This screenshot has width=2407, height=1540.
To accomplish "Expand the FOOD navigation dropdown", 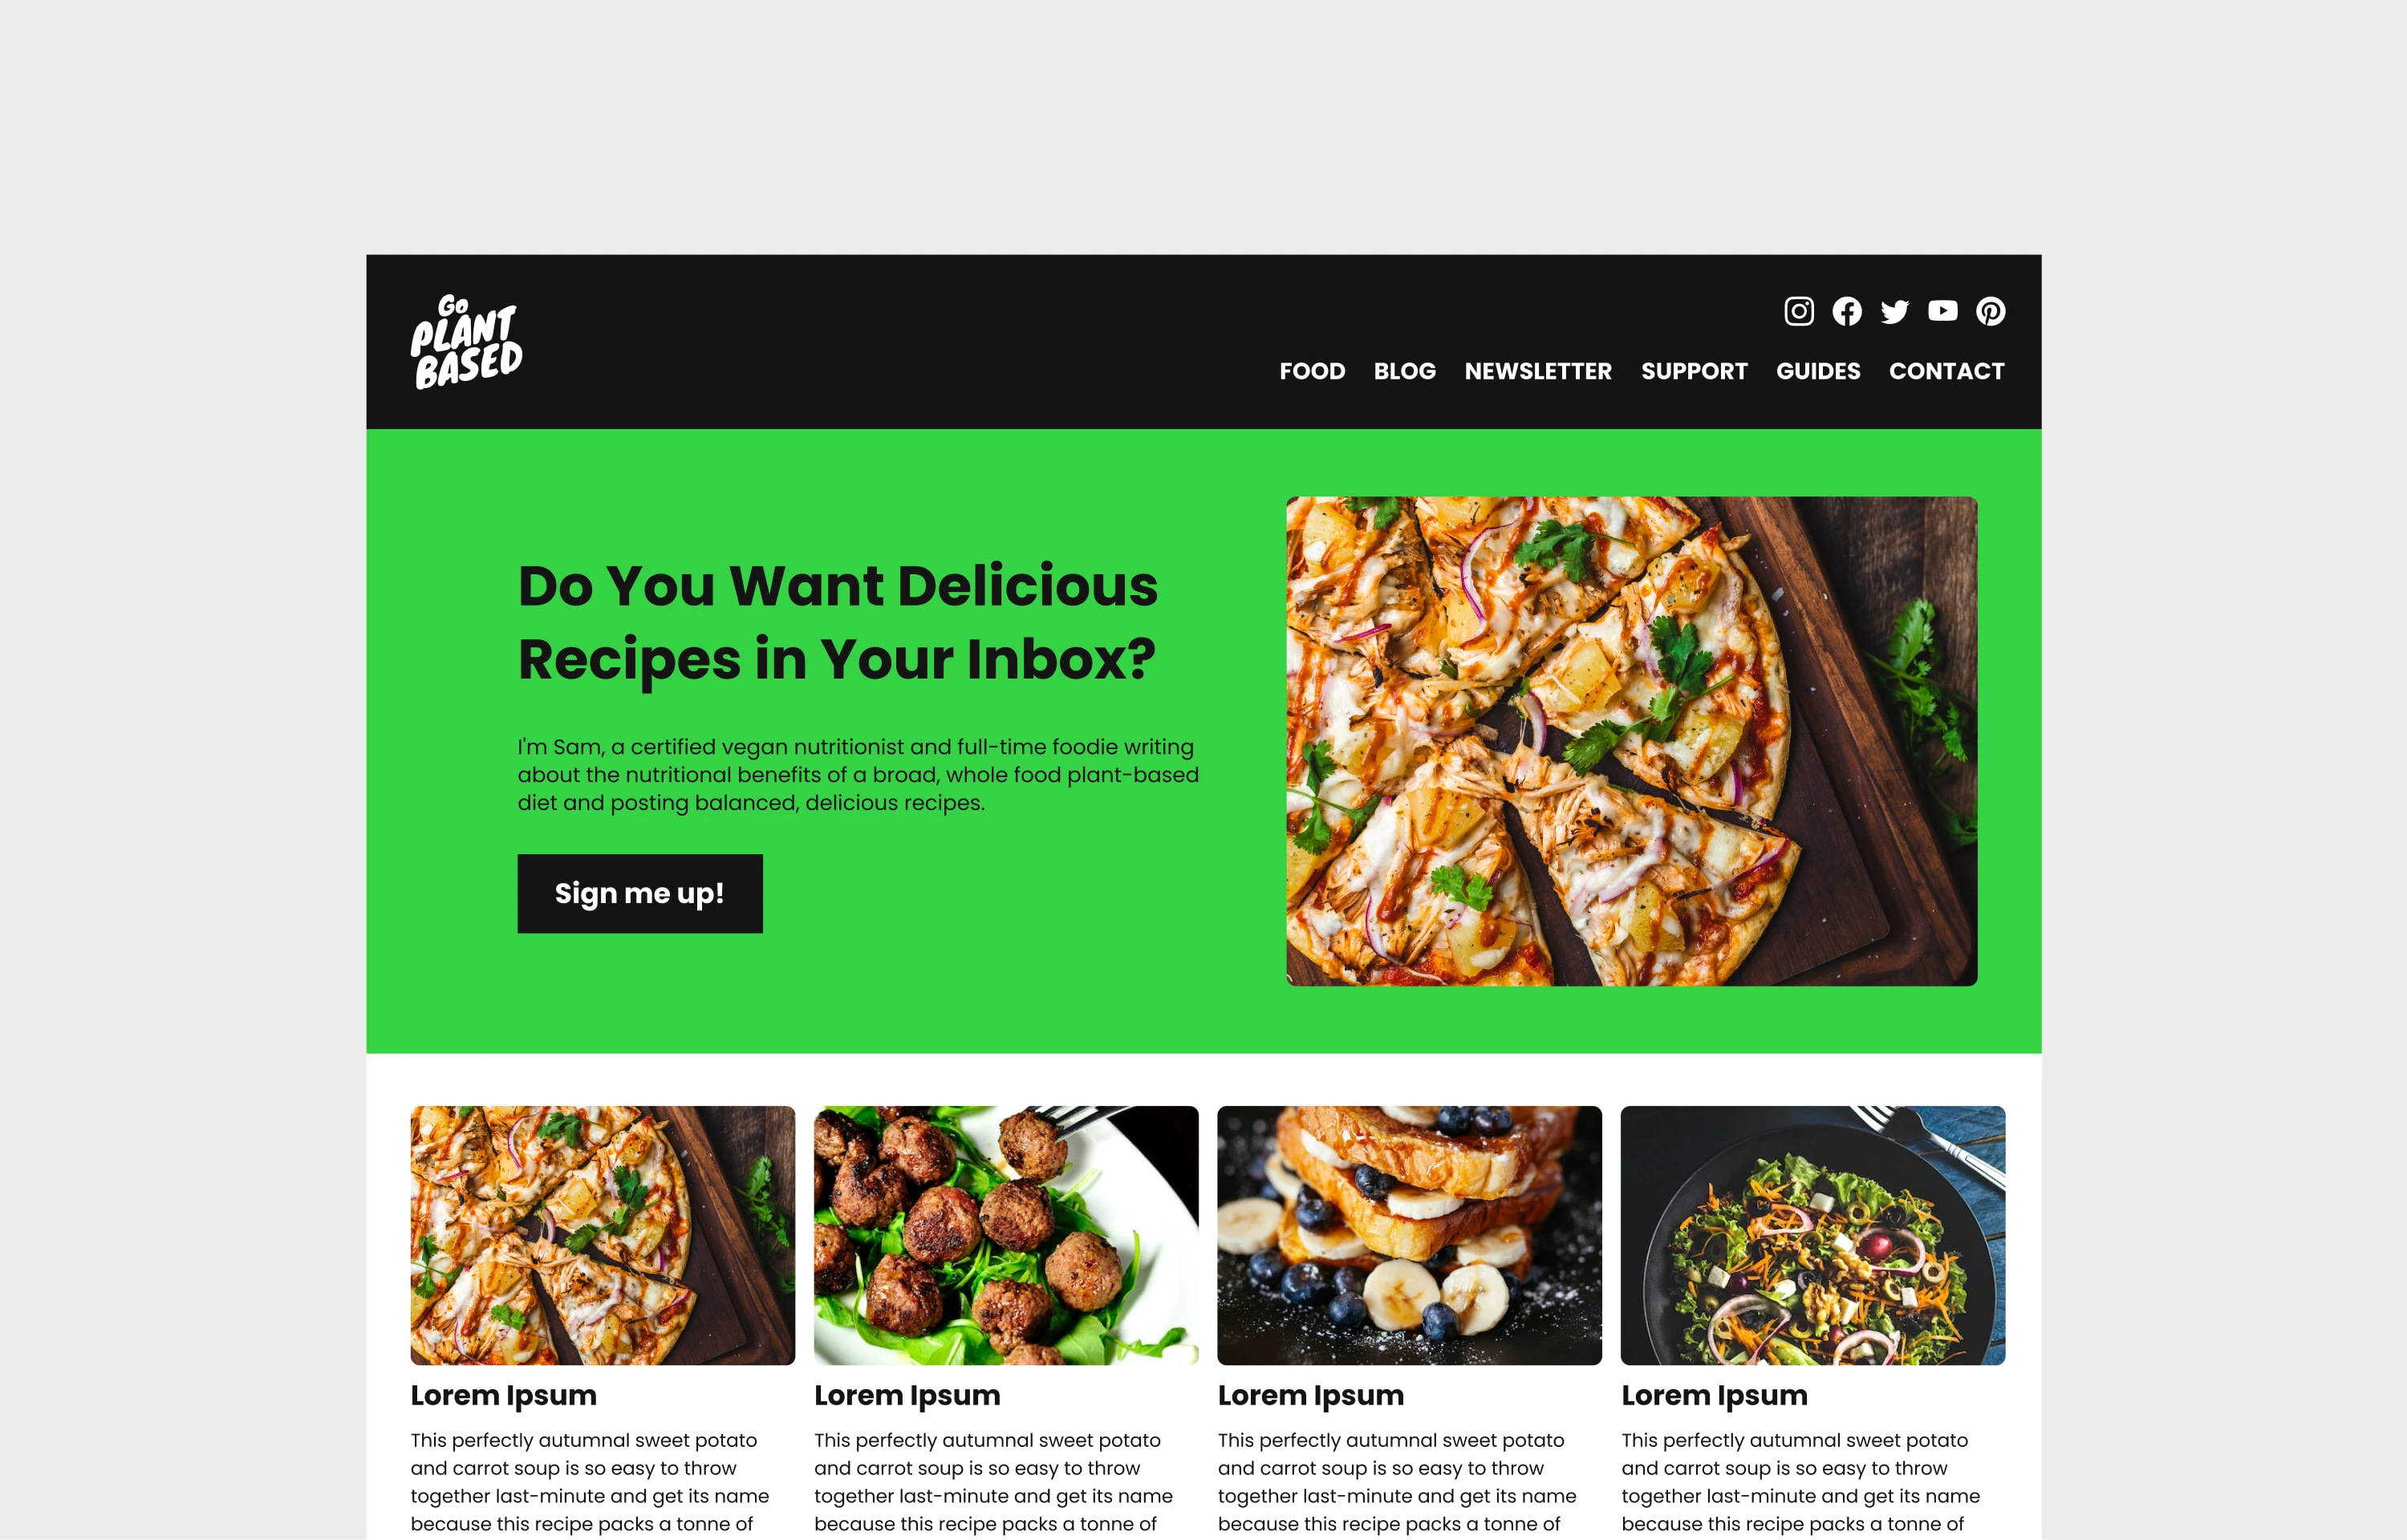I will (1313, 370).
